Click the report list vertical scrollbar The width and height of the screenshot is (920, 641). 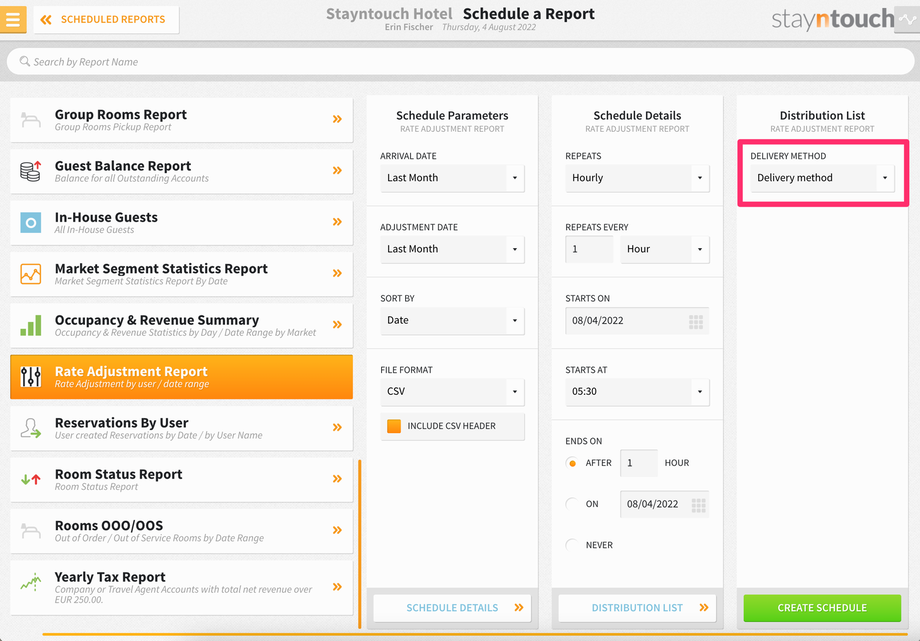(x=360, y=544)
